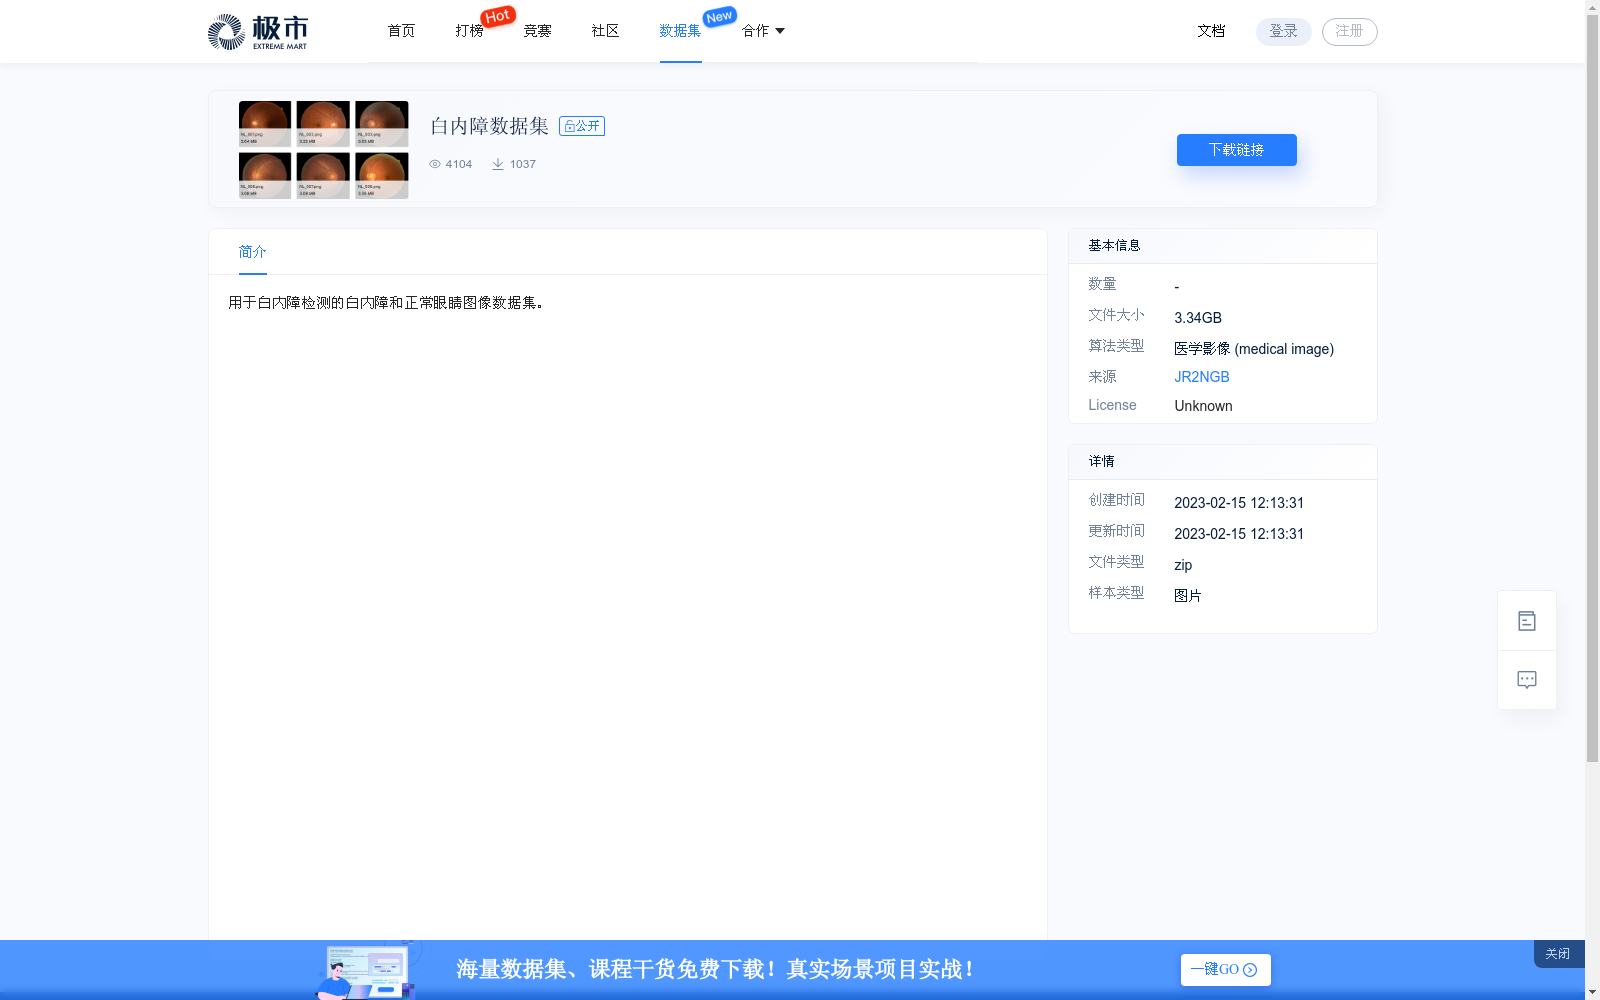Screen dimensions: 1600x1000
Task: Close the bottom banner with 关闭
Action: click(x=1558, y=954)
